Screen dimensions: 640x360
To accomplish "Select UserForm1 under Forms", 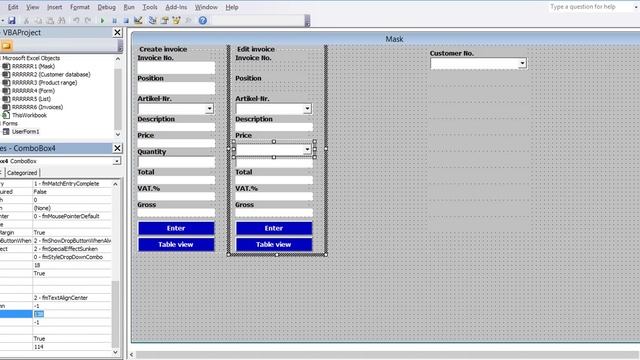I will click(25, 131).
